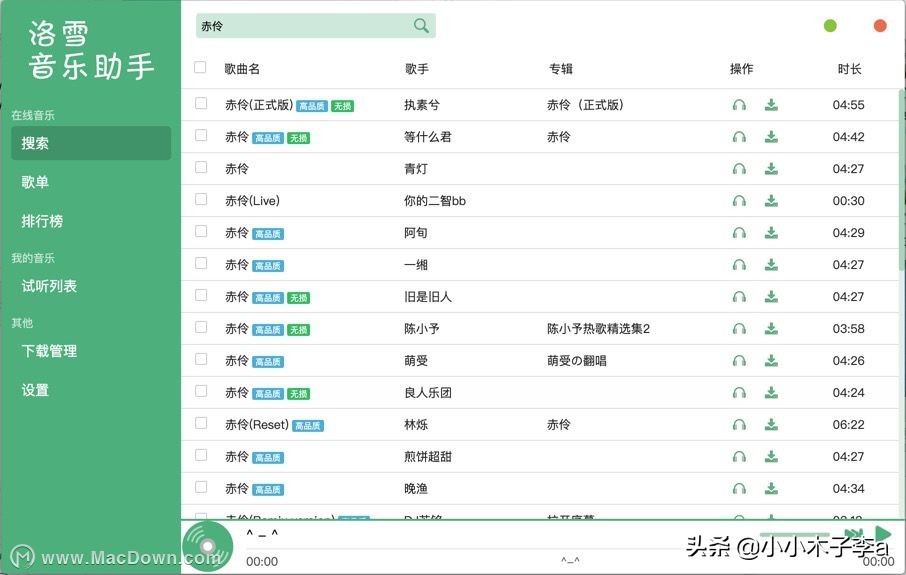Download 青灯's version of 赤伶
The image size is (906, 575).
coord(771,169)
